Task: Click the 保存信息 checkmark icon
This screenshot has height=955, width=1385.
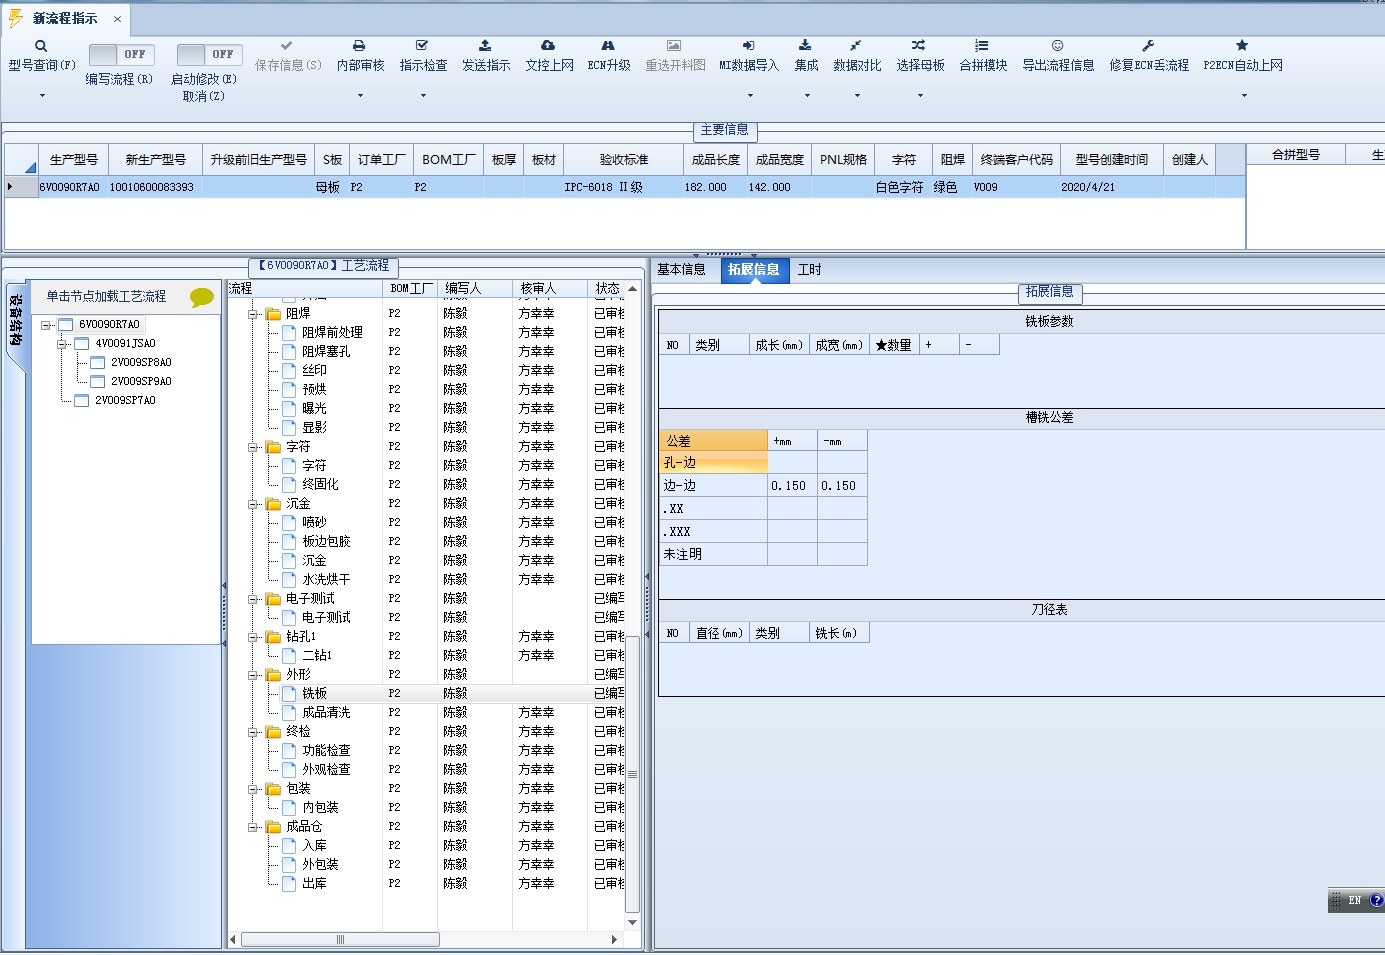Action: pos(287,45)
